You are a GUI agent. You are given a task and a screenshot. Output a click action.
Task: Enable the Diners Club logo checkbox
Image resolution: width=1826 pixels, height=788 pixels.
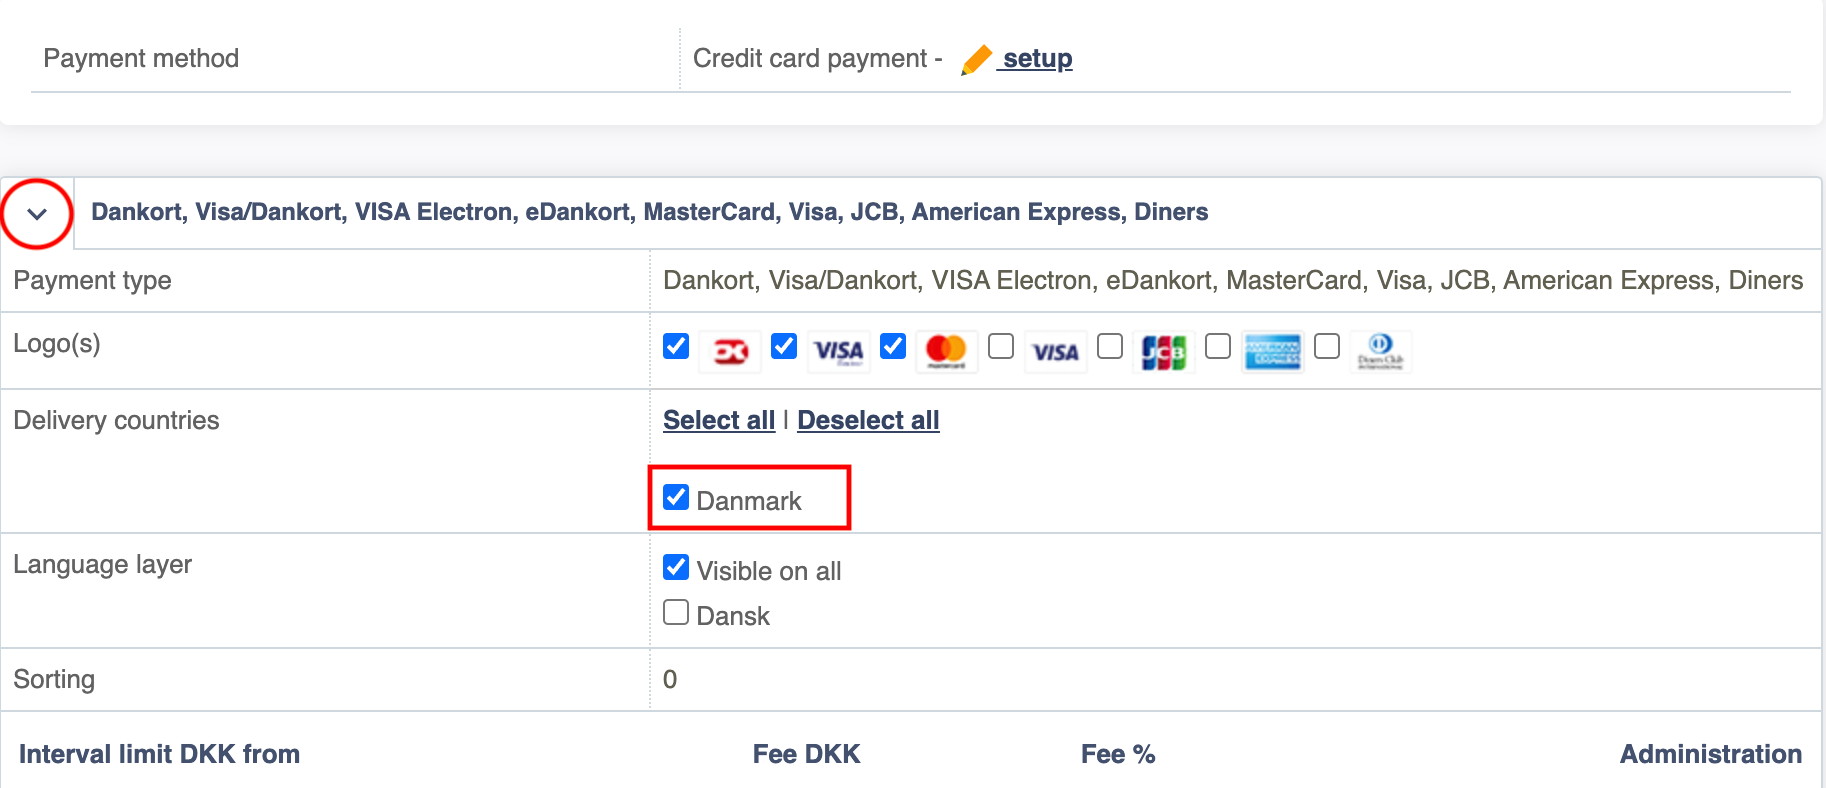[x=1327, y=346]
